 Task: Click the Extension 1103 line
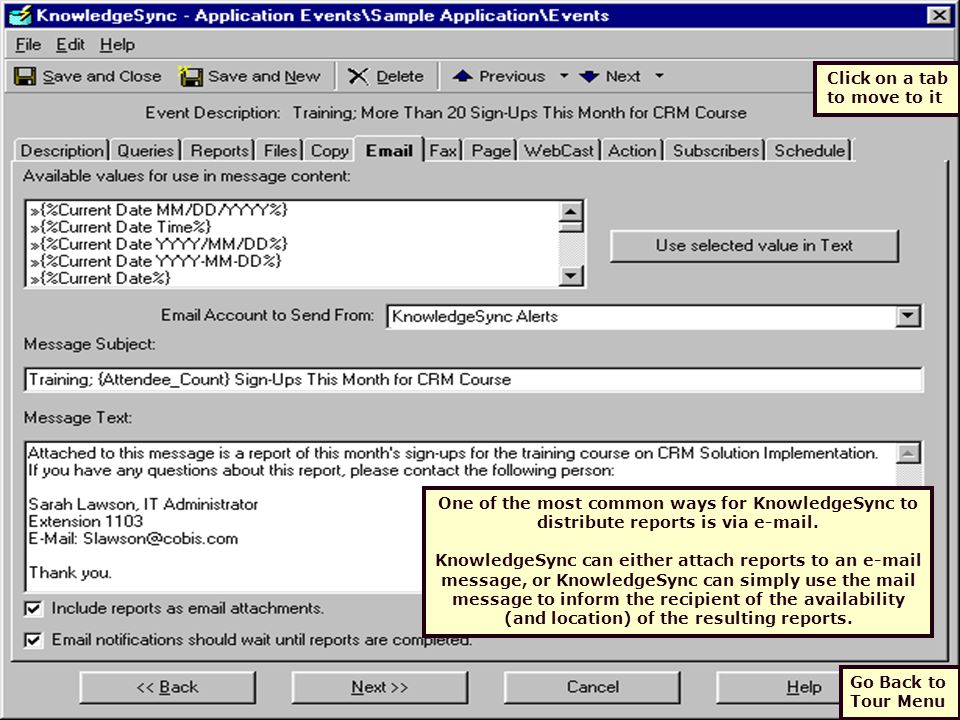point(86,522)
